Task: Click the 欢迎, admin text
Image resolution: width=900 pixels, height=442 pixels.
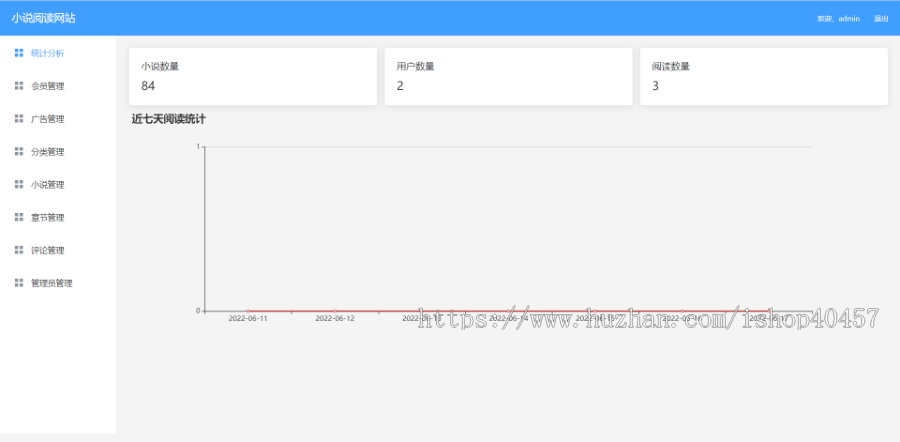Action: pos(839,19)
